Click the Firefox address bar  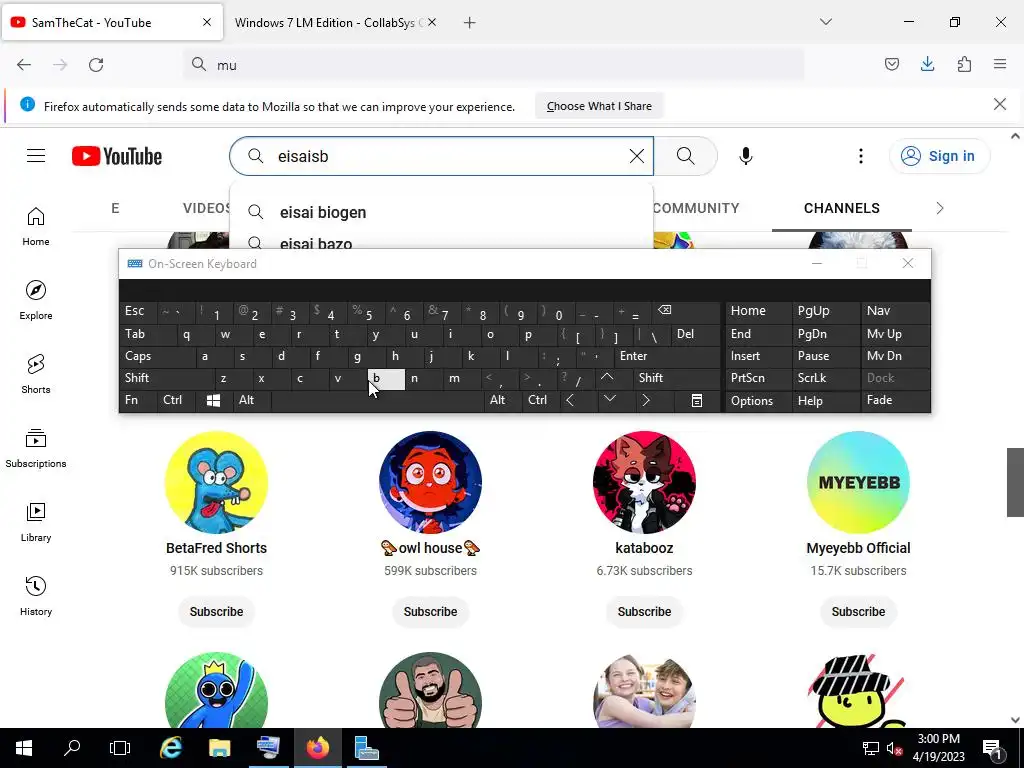point(494,65)
